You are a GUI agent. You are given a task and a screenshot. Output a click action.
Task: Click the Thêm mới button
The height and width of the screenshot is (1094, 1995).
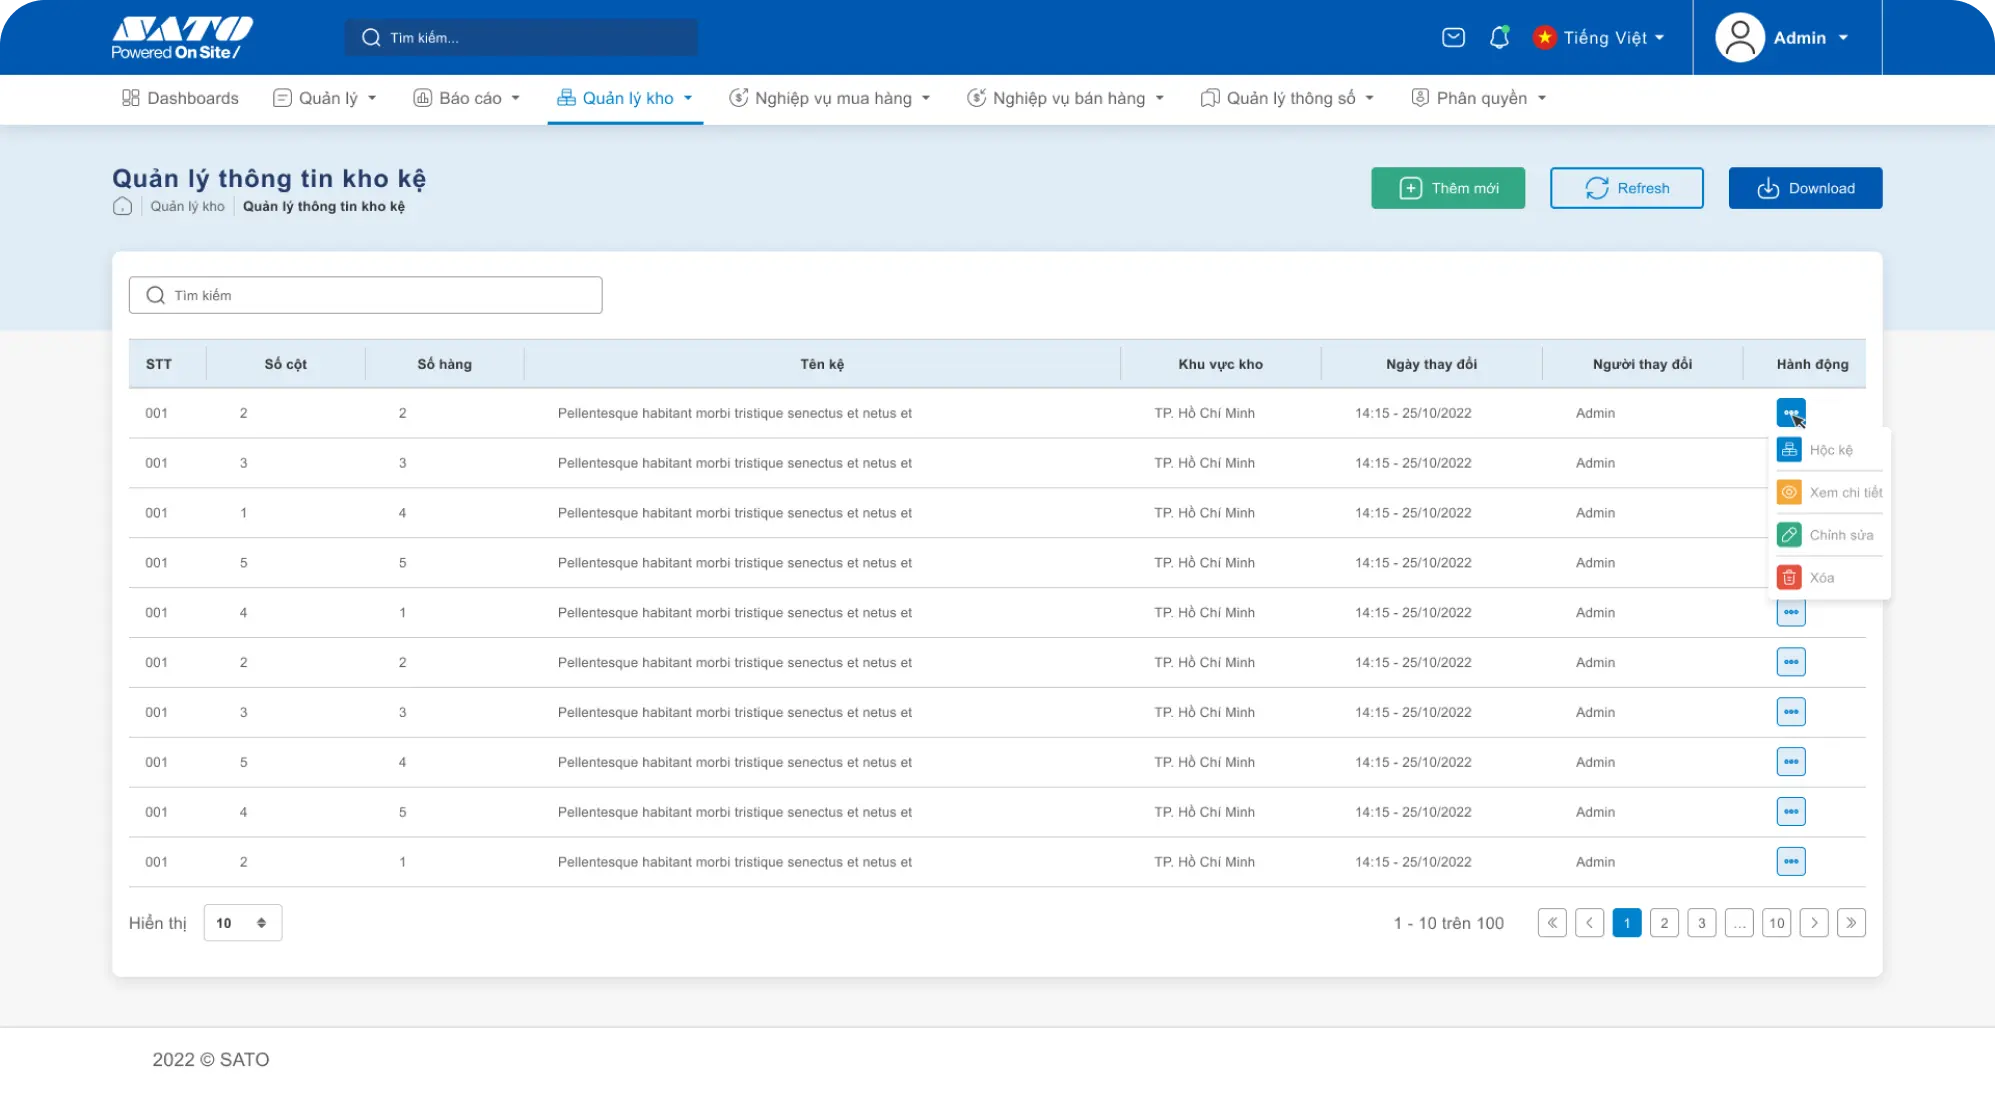(1448, 188)
